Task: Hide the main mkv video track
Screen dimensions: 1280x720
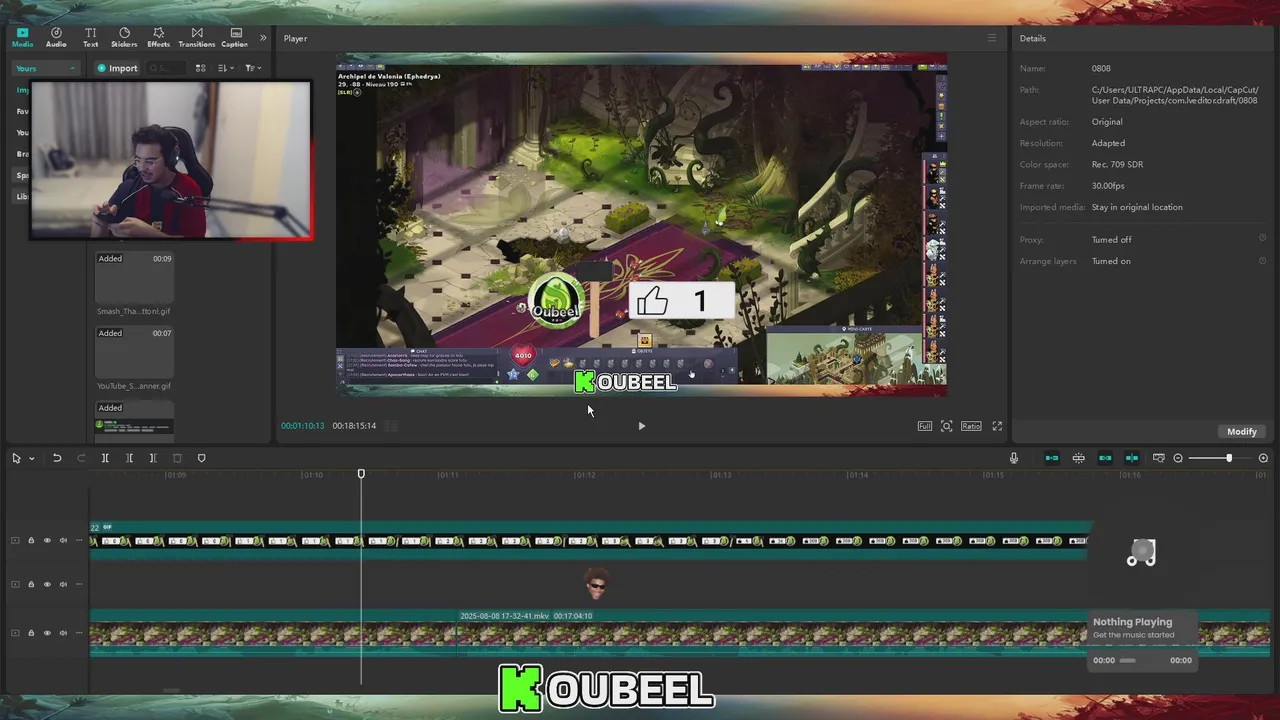Action: tap(47, 633)
